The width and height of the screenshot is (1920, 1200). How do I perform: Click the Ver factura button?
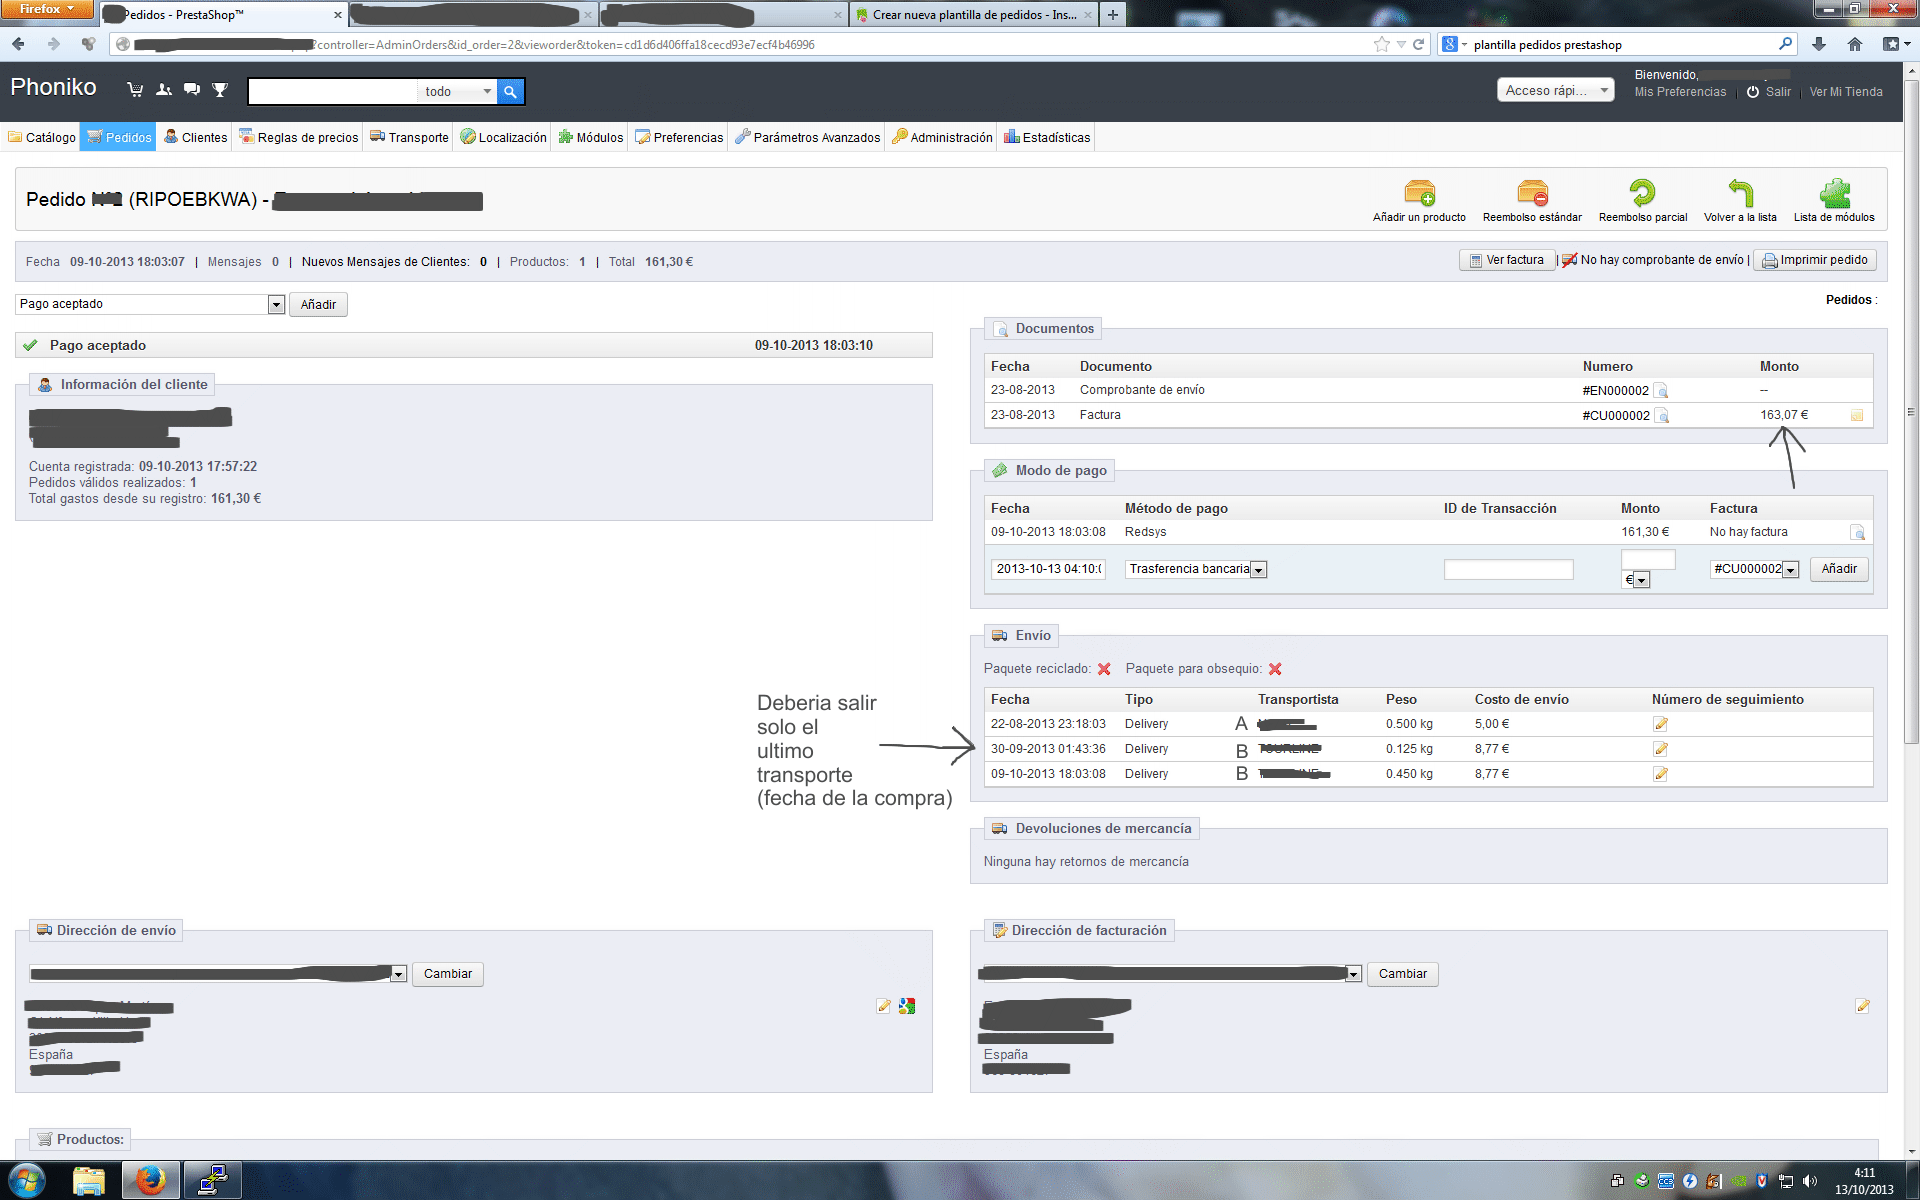tap(1507, 260)
